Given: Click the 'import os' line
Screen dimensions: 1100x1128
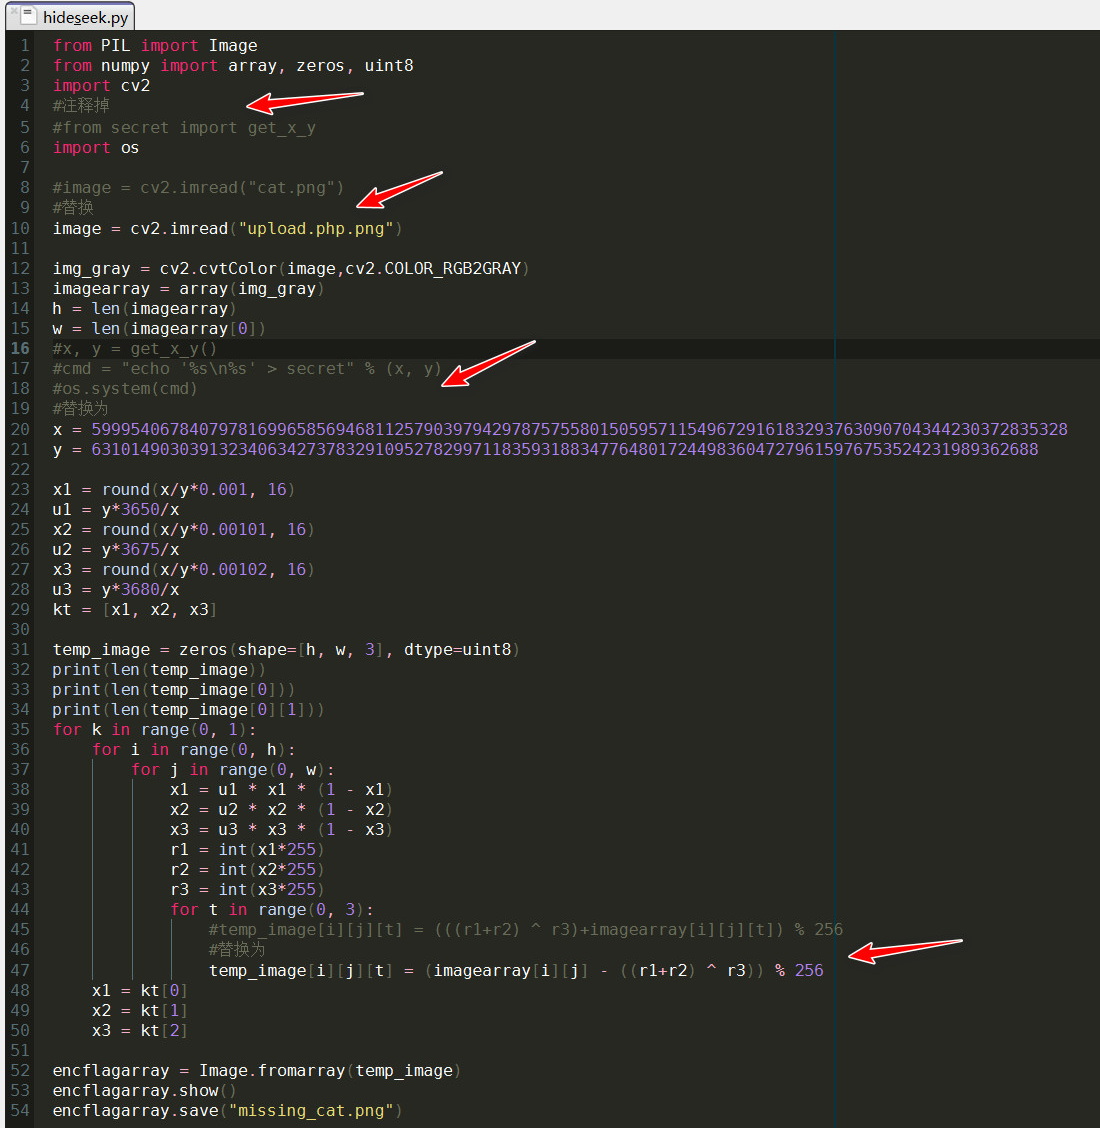Looking at the screenshot, I should [x=96, y=147].
